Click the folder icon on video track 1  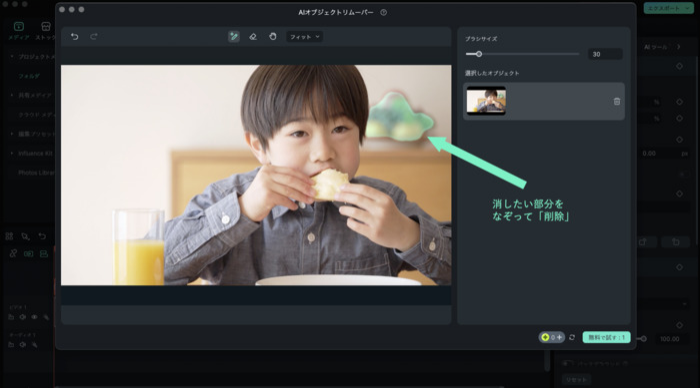11,317
